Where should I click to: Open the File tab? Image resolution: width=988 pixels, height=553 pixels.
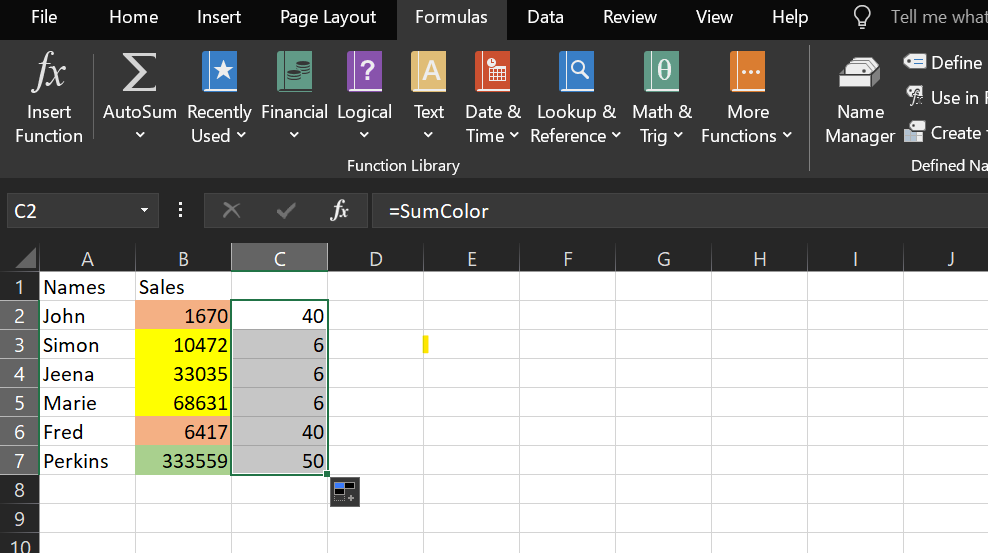(44, 17)
